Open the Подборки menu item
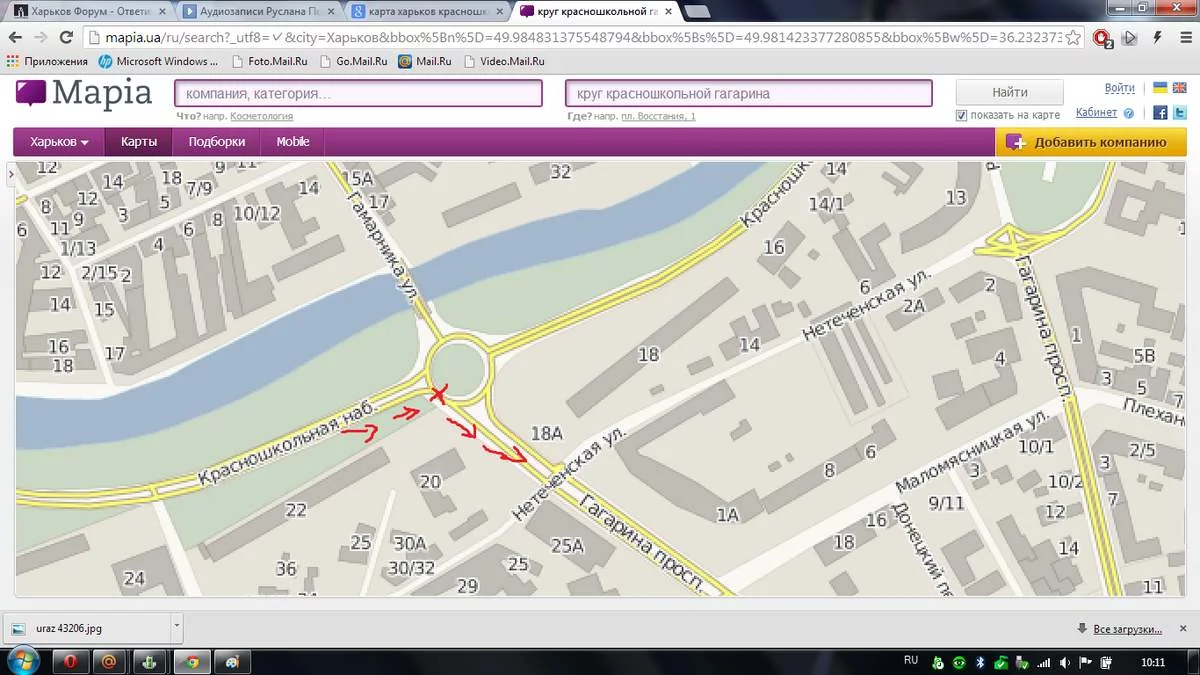This screenshot has height=675, width=1200. [217, 142]
